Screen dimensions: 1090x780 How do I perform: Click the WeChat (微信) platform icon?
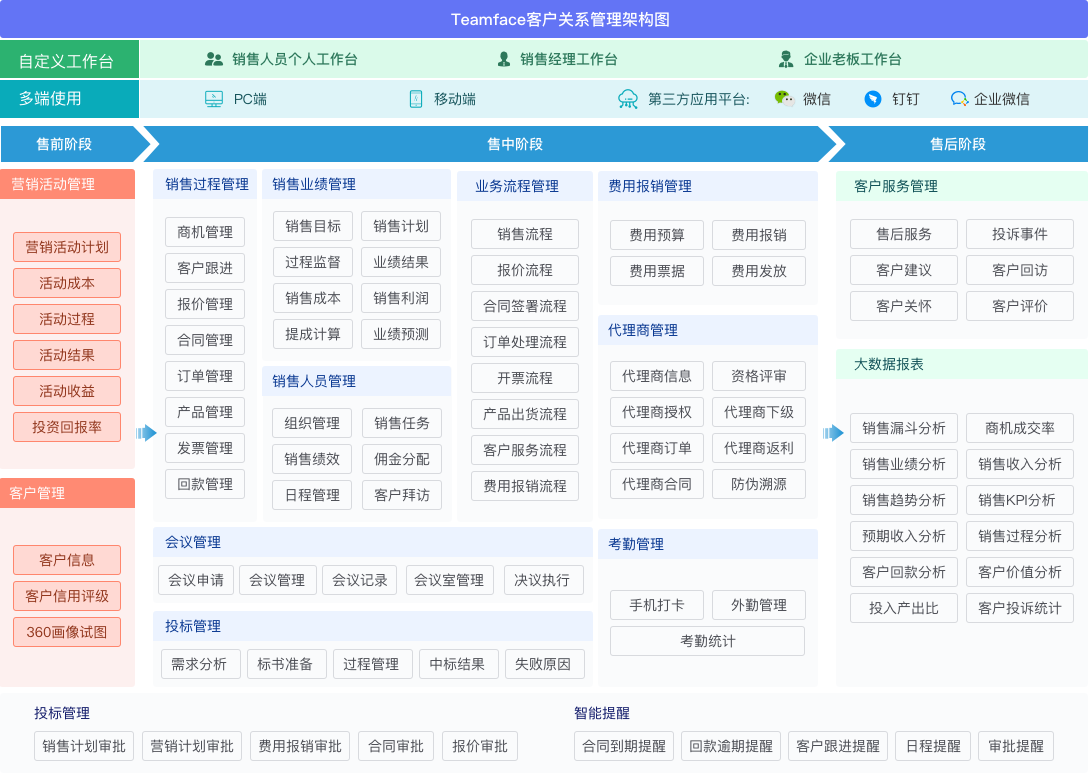[783, 99]
